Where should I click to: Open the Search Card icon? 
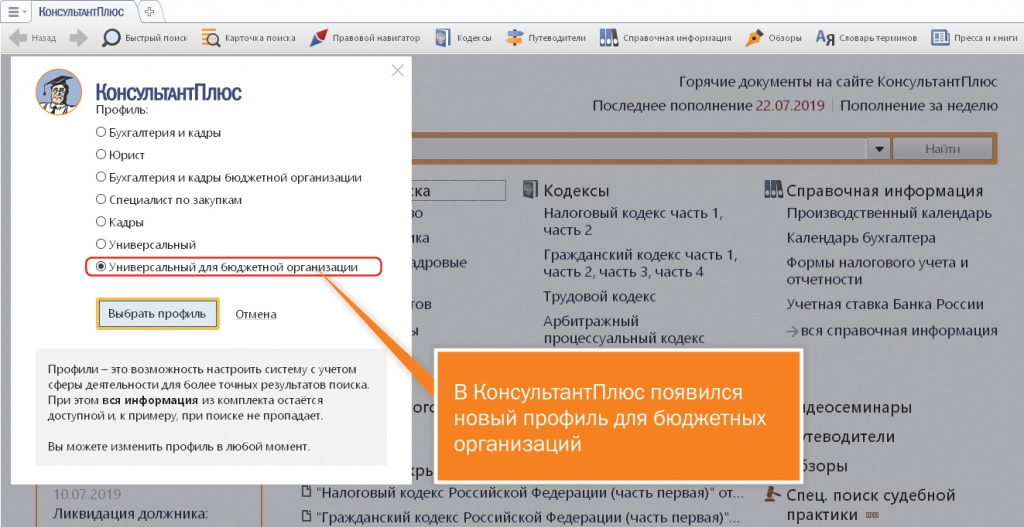[x=210, y=38]
